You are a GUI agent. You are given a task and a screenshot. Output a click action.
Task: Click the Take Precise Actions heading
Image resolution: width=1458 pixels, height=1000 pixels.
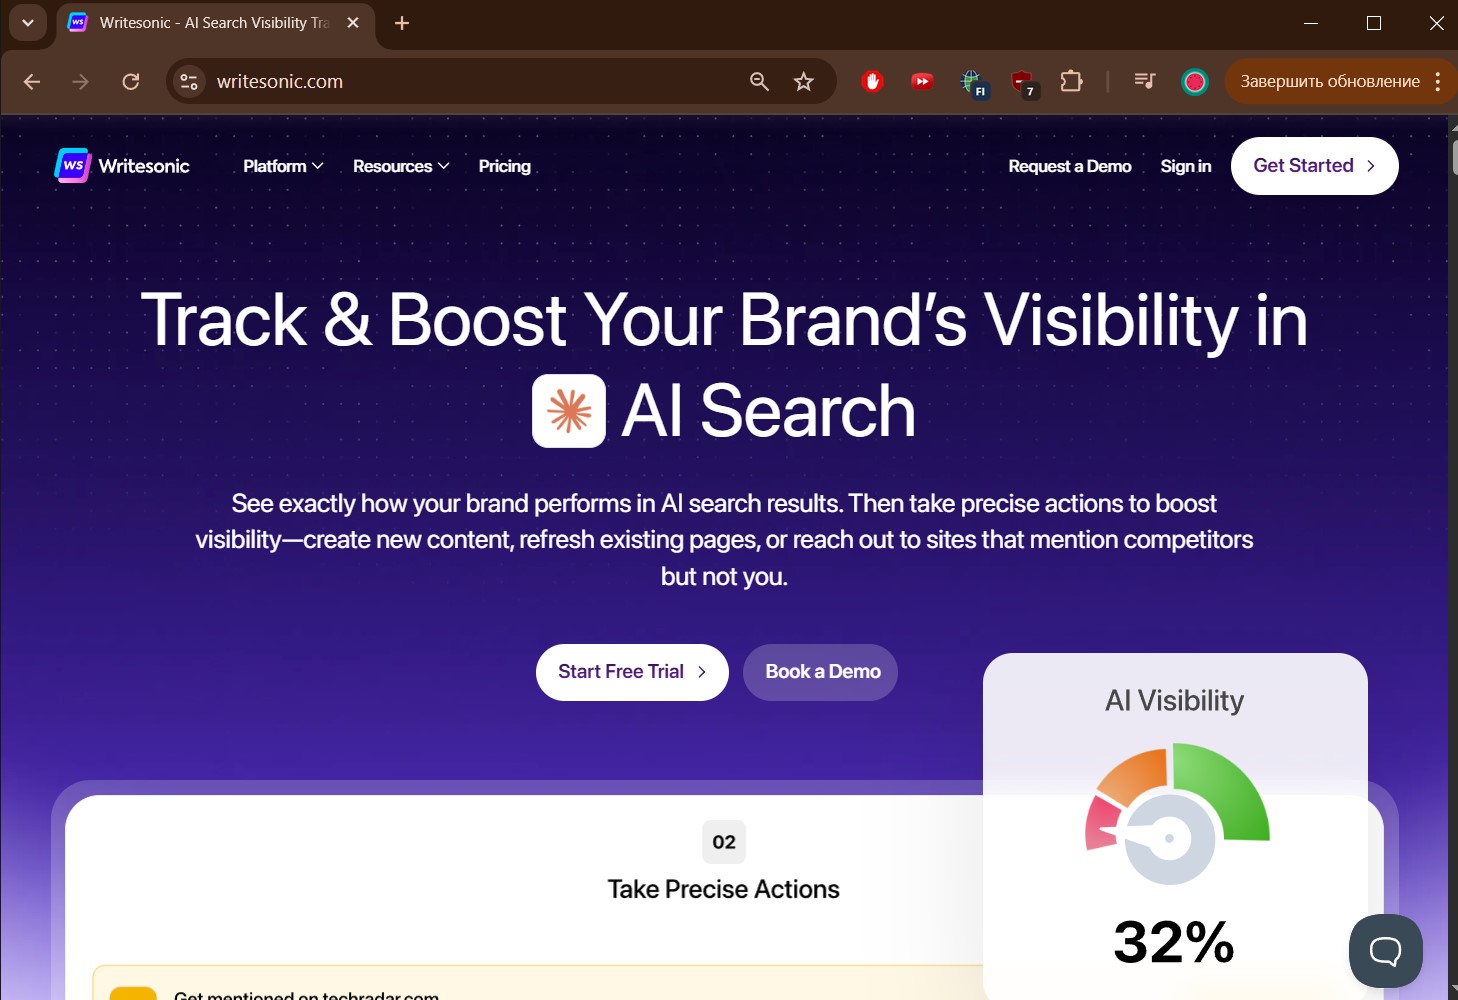click(724, 889)
